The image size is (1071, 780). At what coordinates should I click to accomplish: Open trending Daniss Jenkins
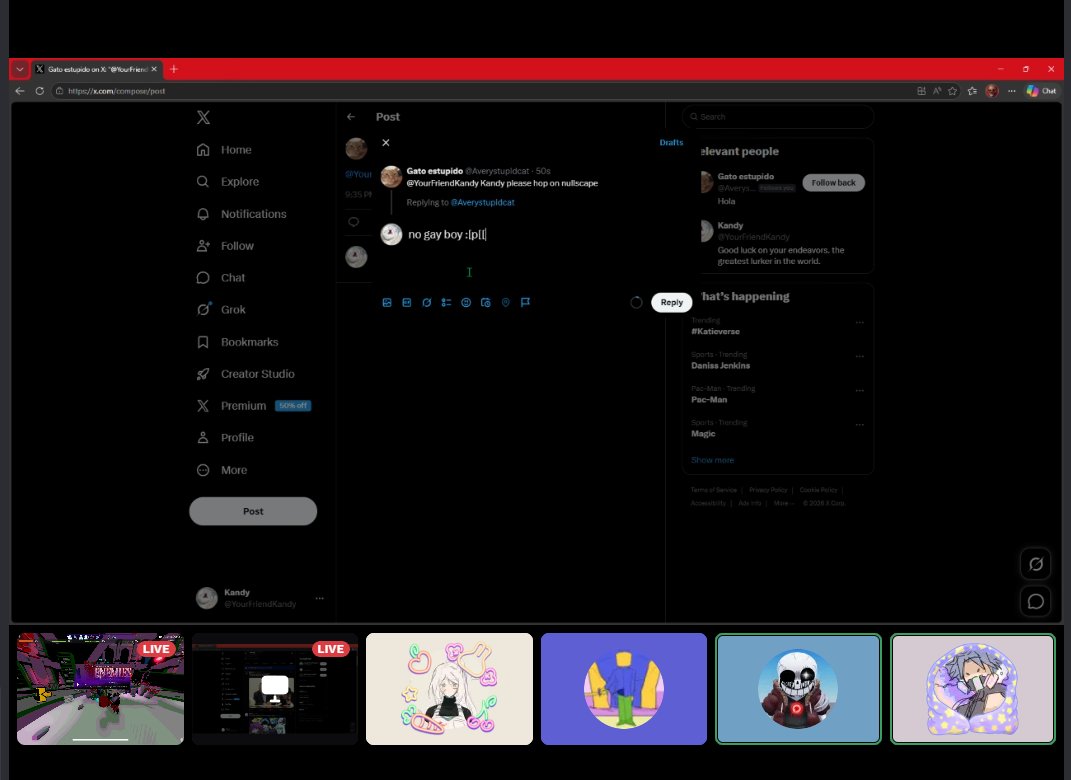(720, 365)
